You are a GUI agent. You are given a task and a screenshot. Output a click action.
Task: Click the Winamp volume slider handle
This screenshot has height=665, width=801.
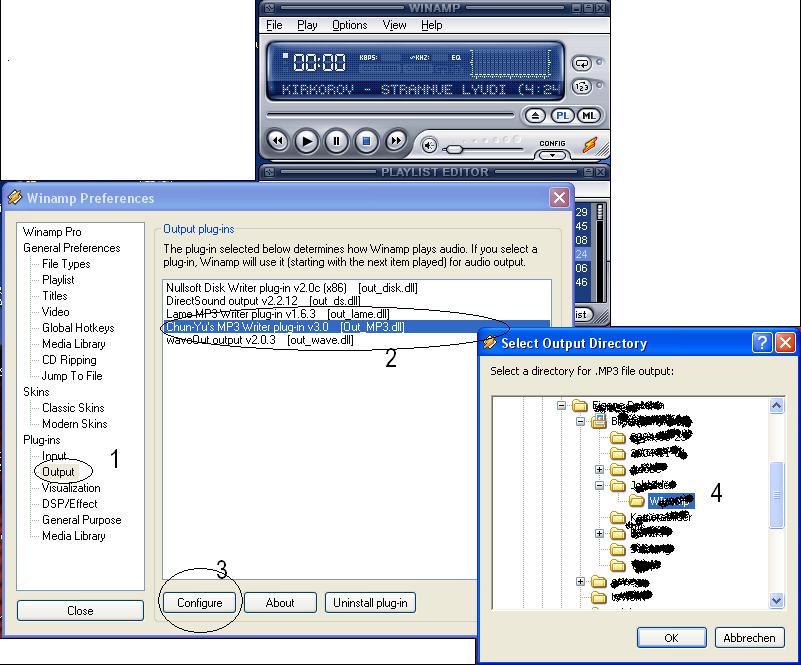click(x=455, y=148)
